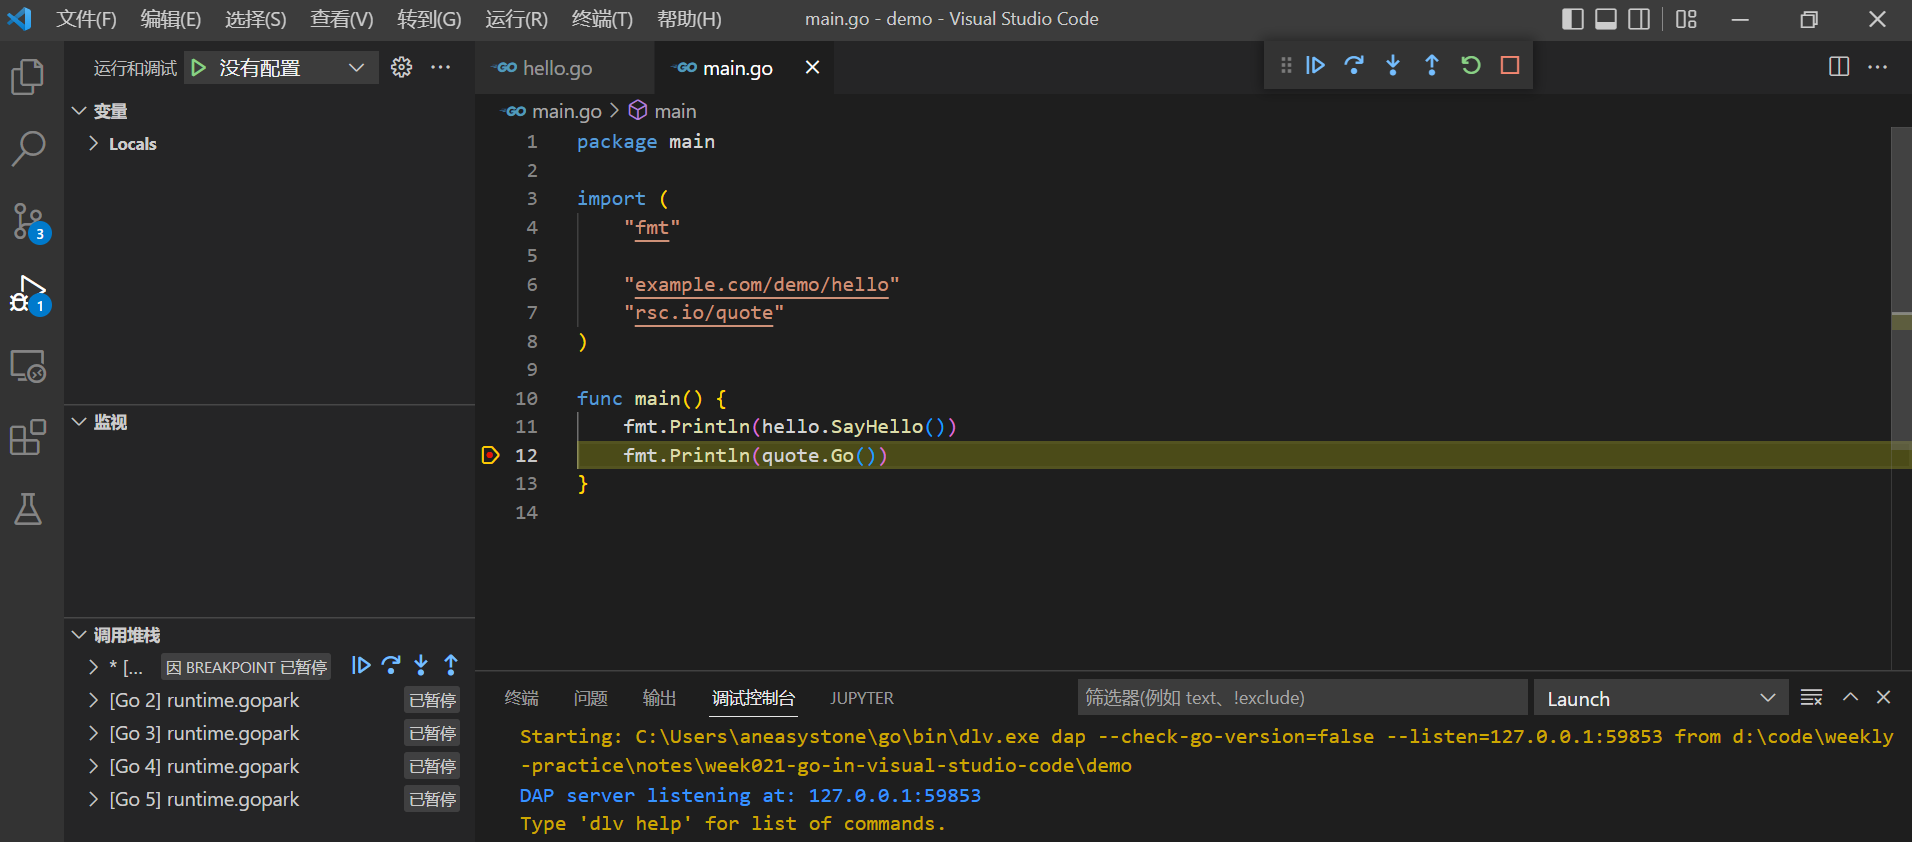Step over from call stack row
1912x842 pixels.
click(x=391, y=665)
